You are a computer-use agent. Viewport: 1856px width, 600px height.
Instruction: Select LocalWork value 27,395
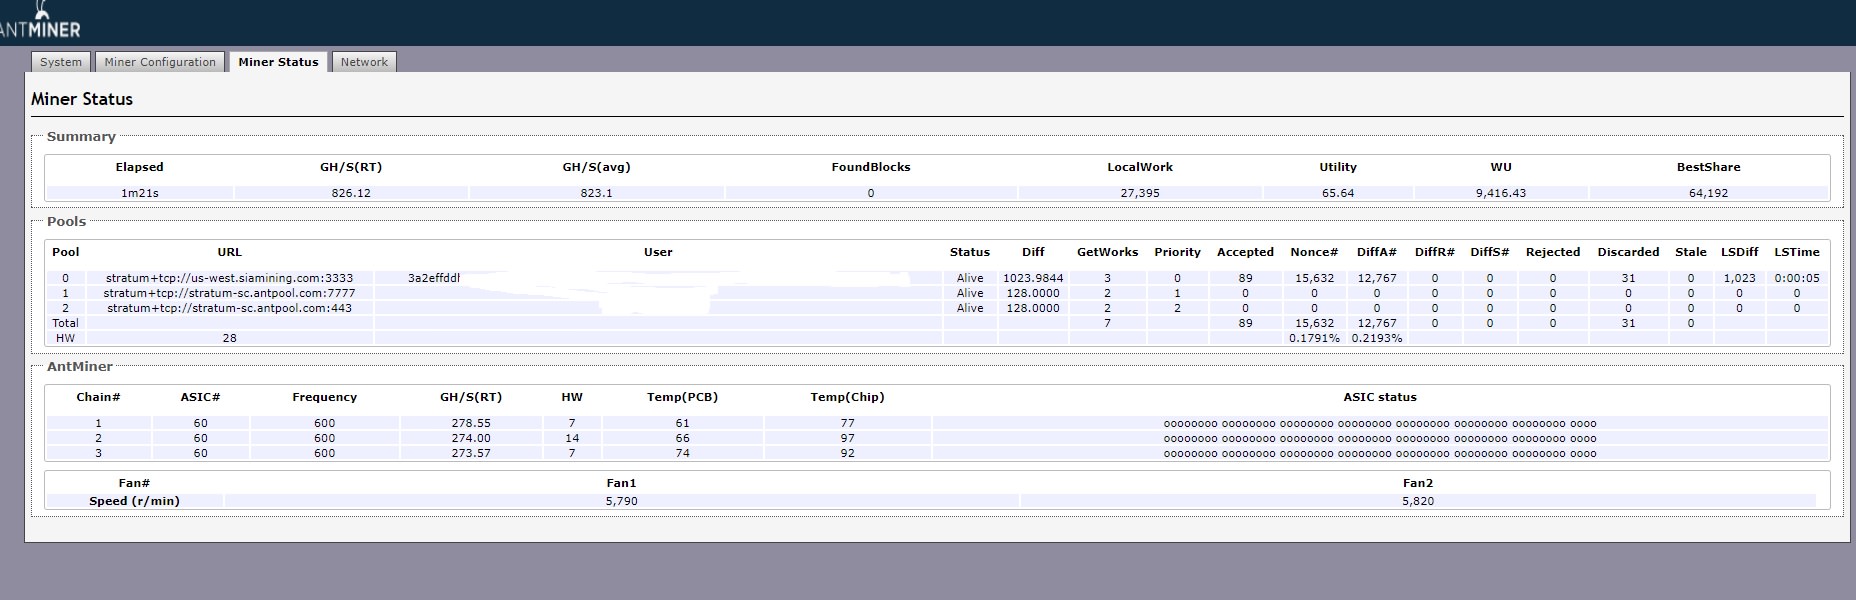(x=1140, y=193)
